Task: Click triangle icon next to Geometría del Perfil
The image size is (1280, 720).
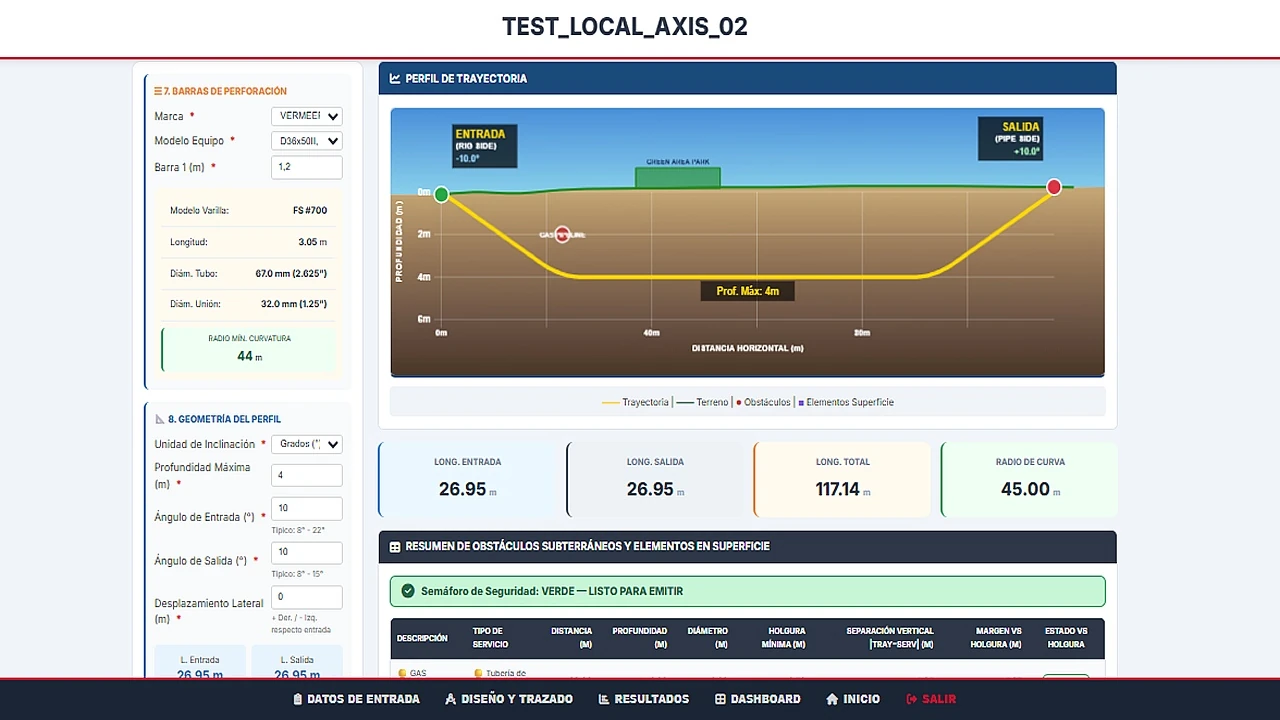Action: [x=159, y=419]
